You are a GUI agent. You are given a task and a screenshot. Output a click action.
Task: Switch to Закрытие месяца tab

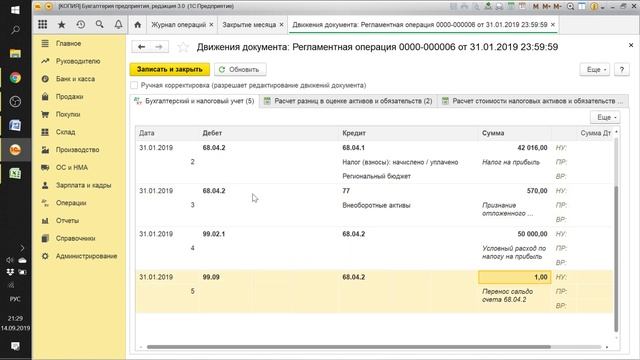pos(249,24)
